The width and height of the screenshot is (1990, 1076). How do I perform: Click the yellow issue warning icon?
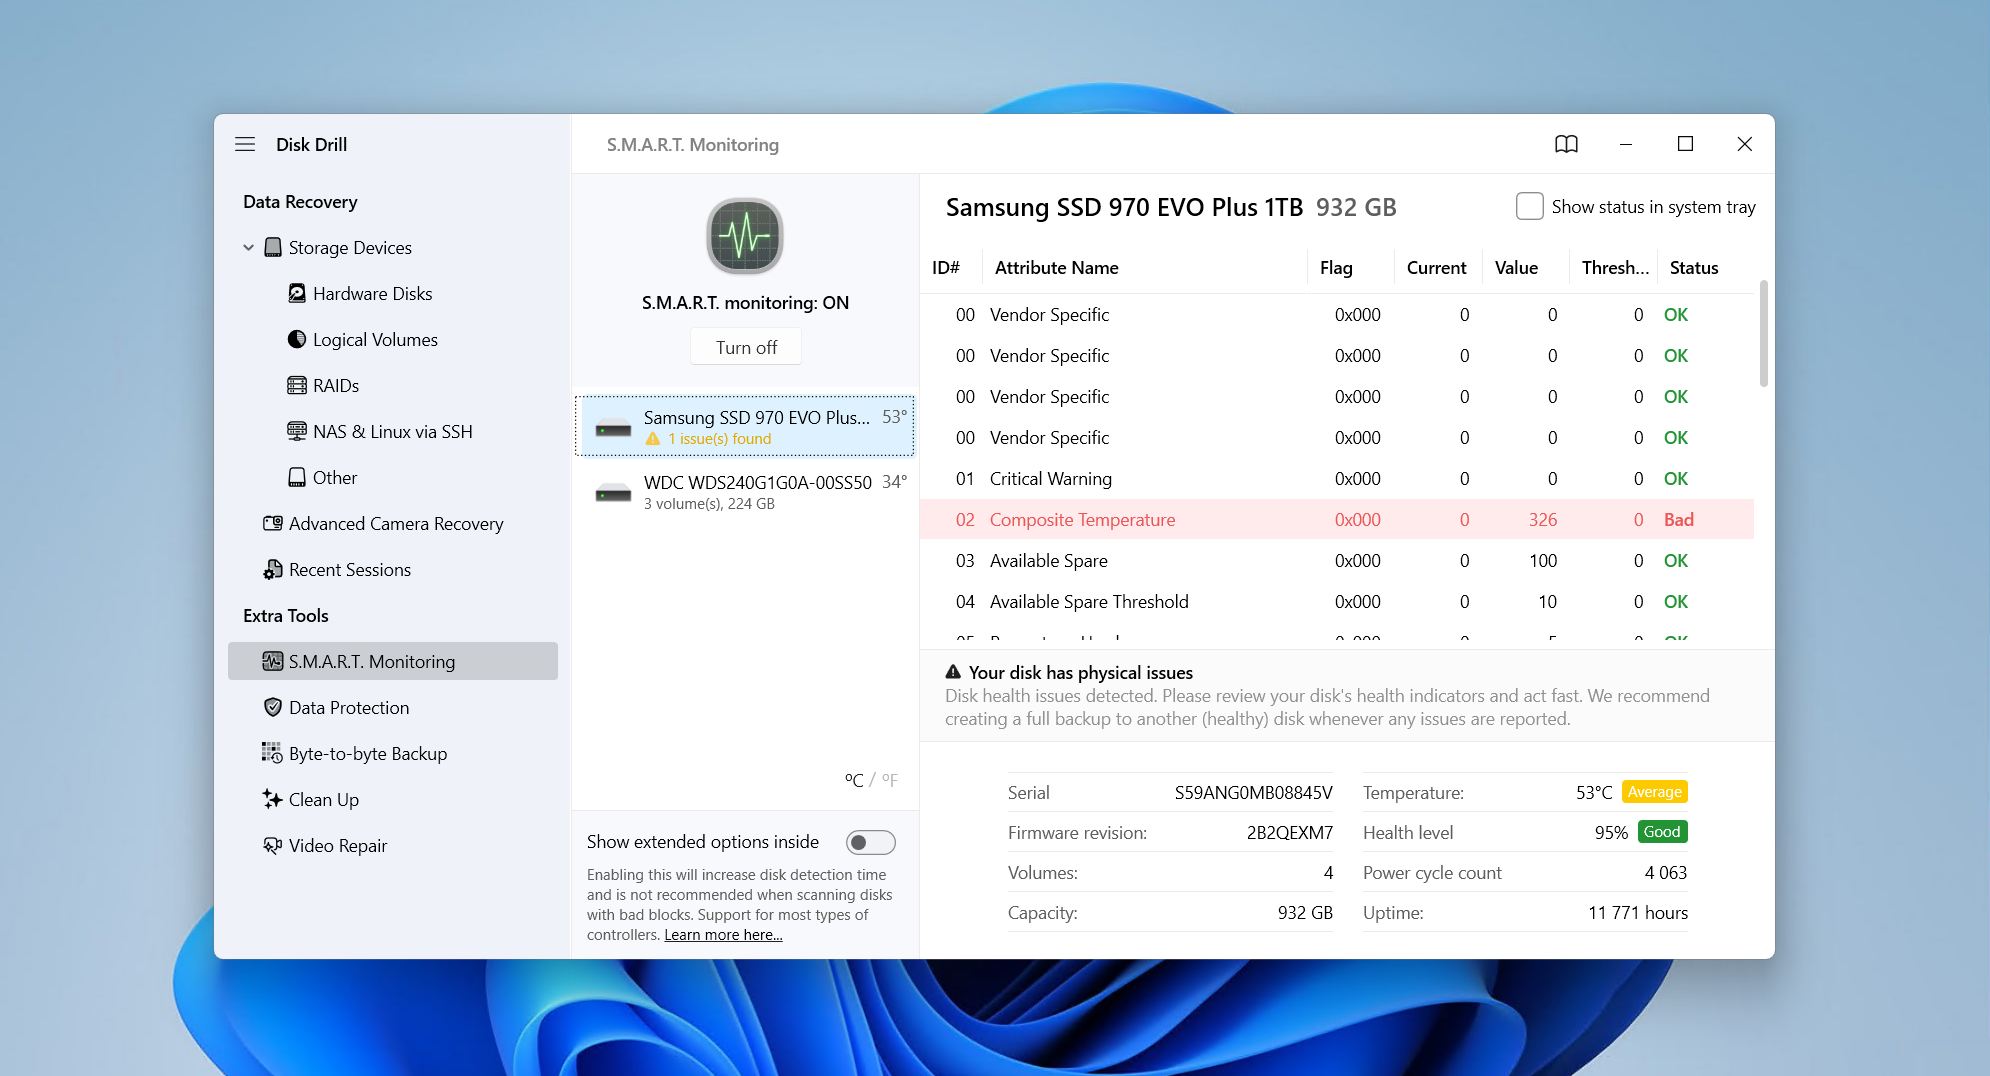click(x=653, y=439)
